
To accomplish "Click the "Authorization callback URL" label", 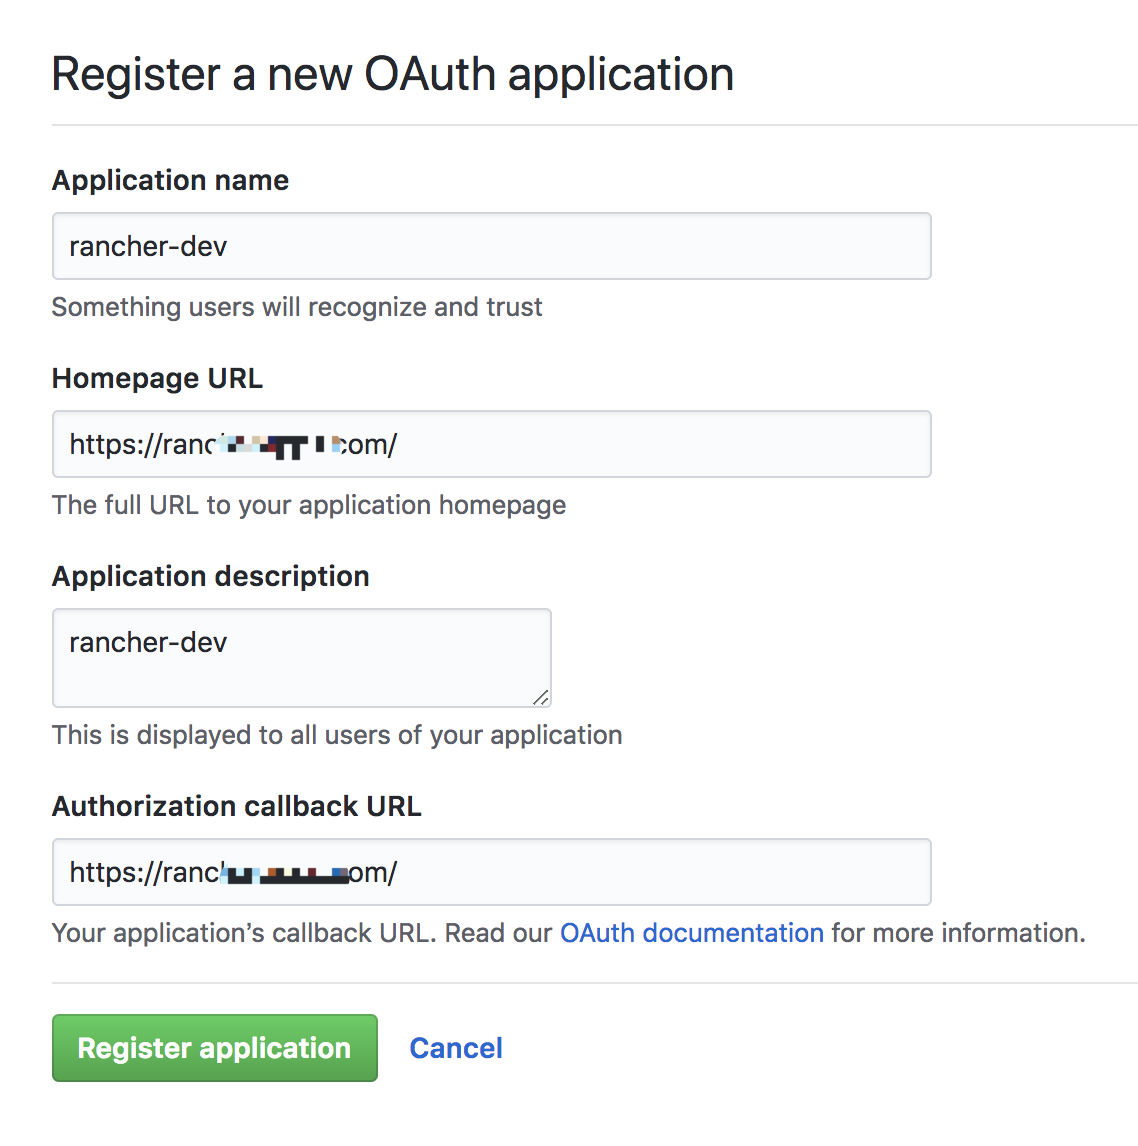I will point(237,806).
